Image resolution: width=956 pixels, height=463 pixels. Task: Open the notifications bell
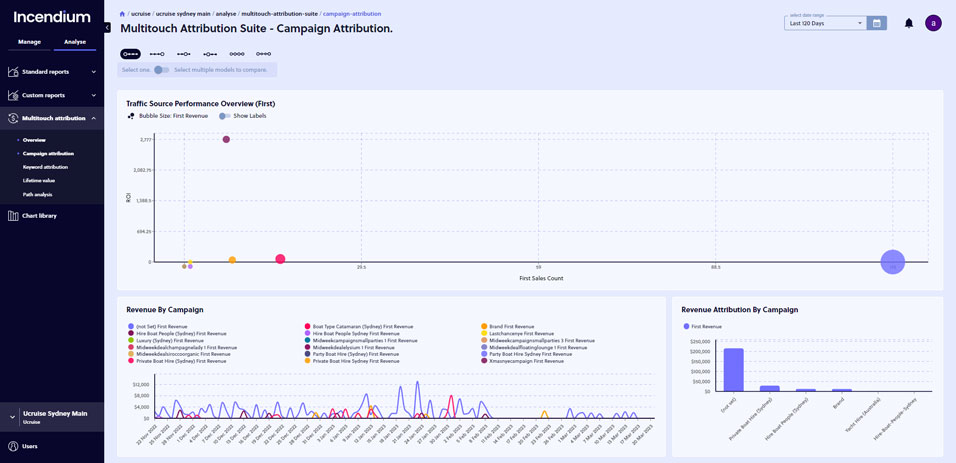tap(909, 23)
